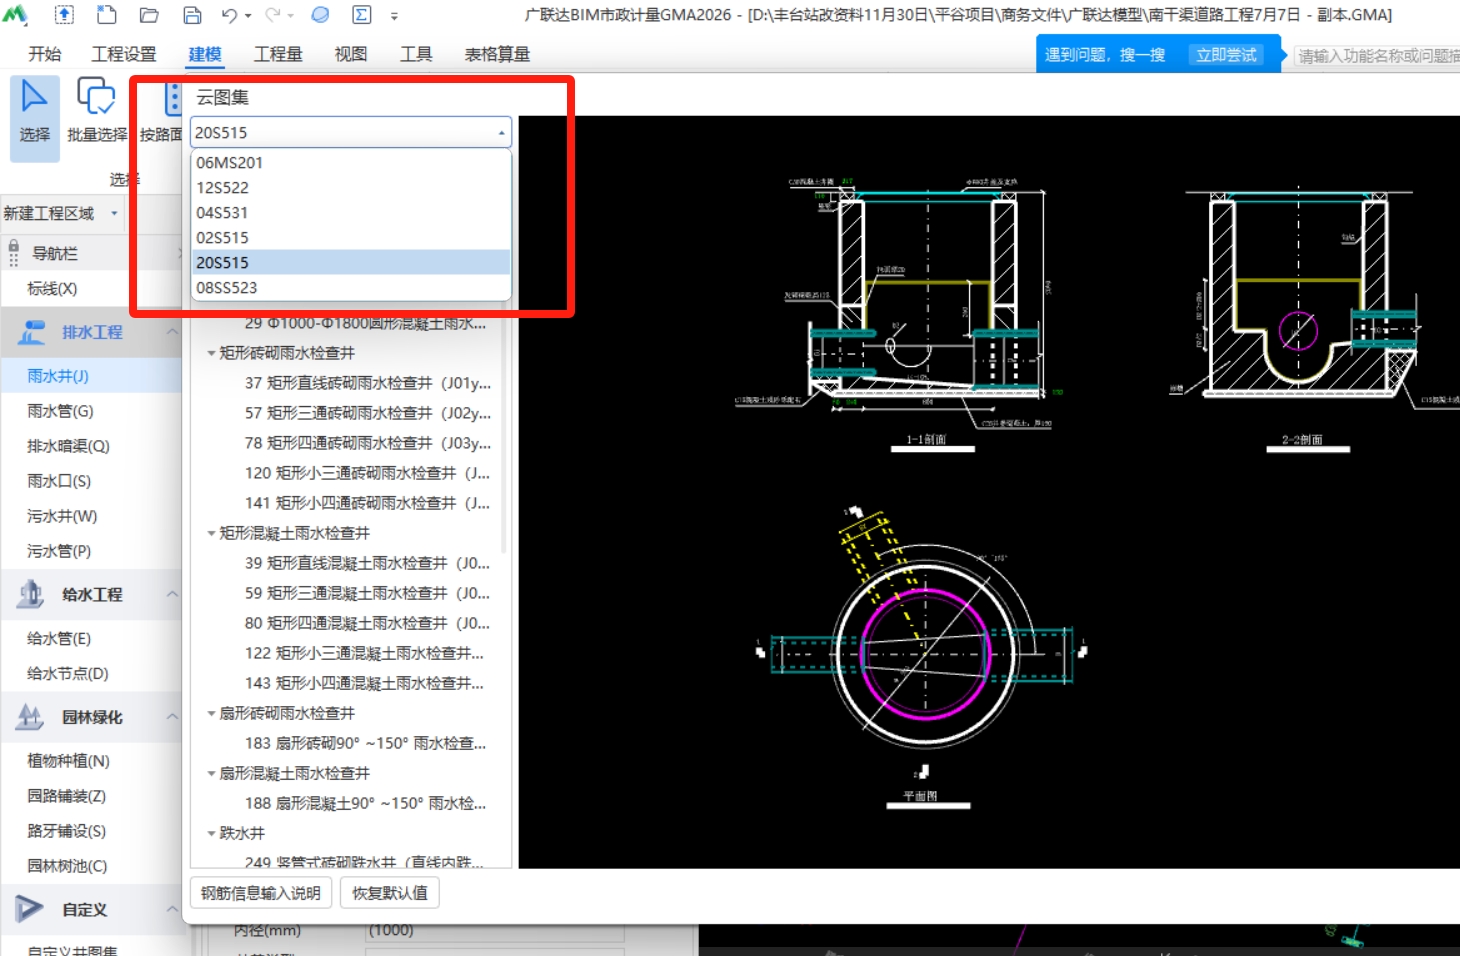This screenshot has width=1460, height=956.
Task: Click the sigma calculation icon
Action: coord(362,15)
